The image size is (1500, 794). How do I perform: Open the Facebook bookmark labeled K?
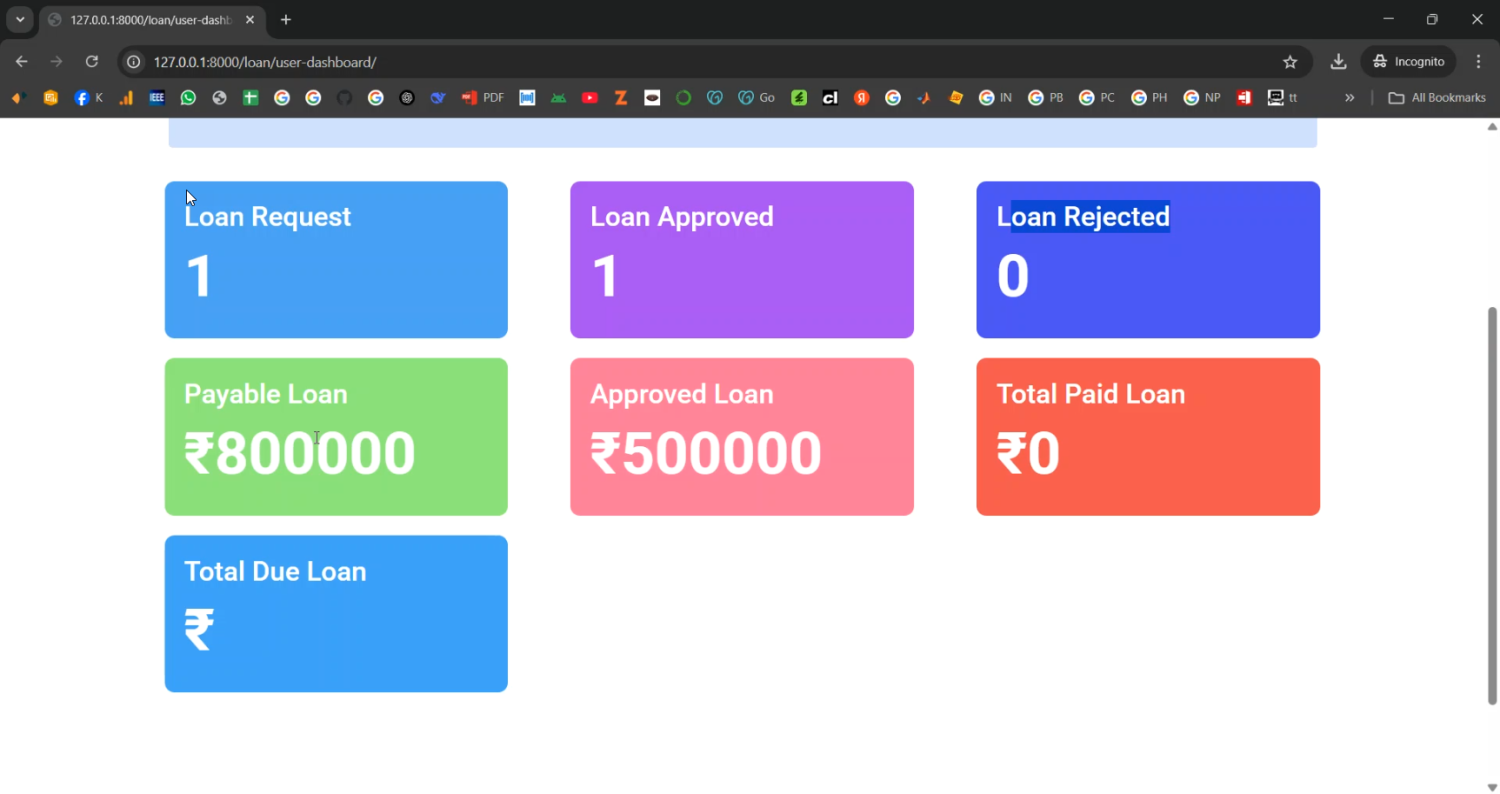coord(89,98)
